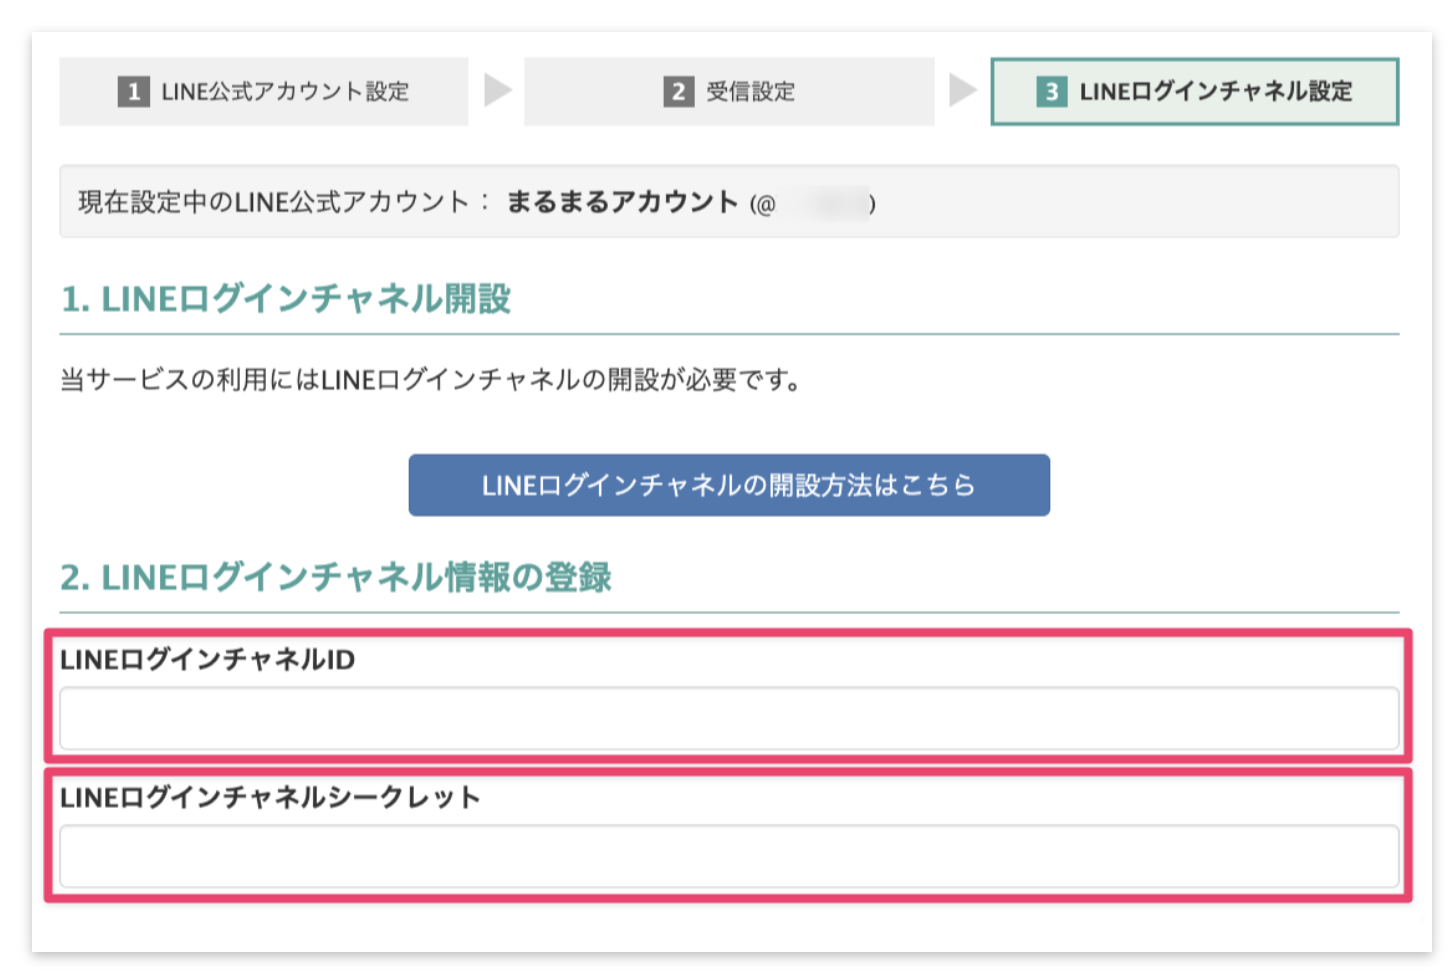Select the step 1 numbered badge icon
This screenshot has width=1455, height=978.
click(135, 92)
